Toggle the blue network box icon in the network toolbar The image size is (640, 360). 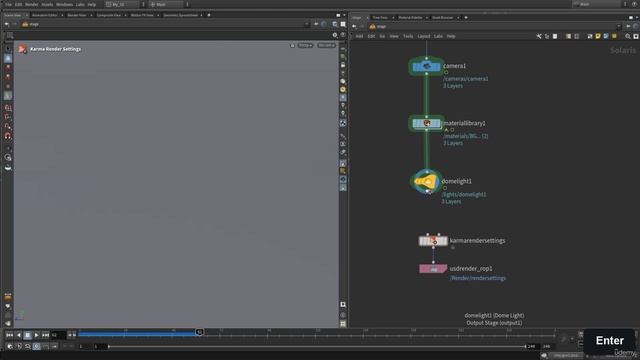pos(606,36)
